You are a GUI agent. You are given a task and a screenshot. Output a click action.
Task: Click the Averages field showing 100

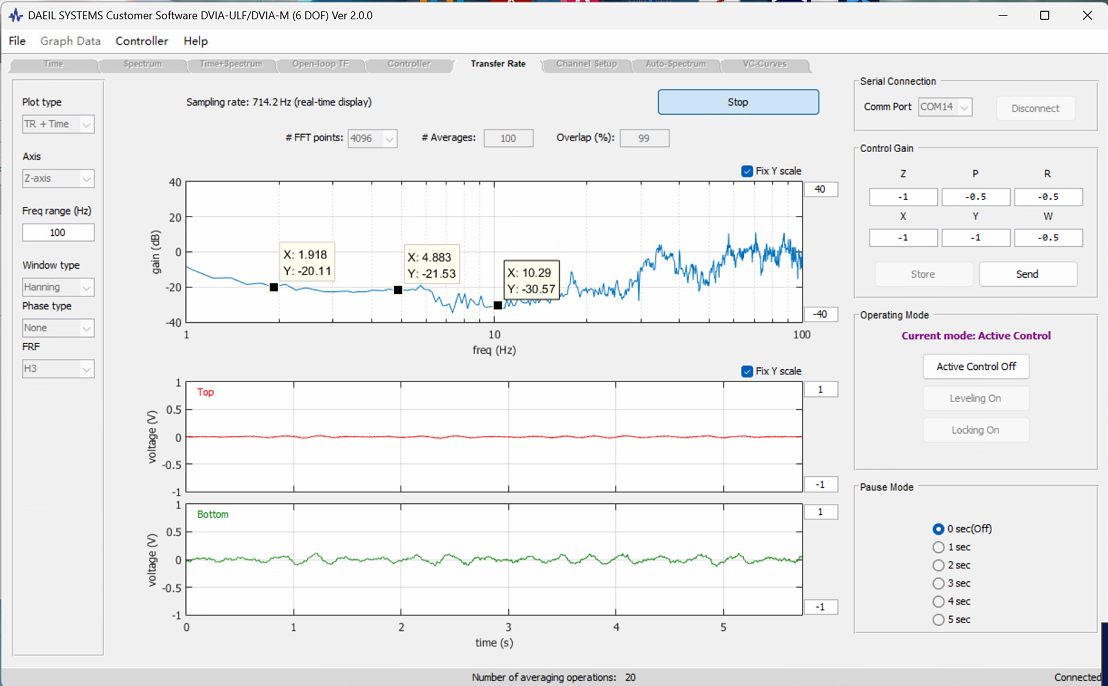(509, 138)
